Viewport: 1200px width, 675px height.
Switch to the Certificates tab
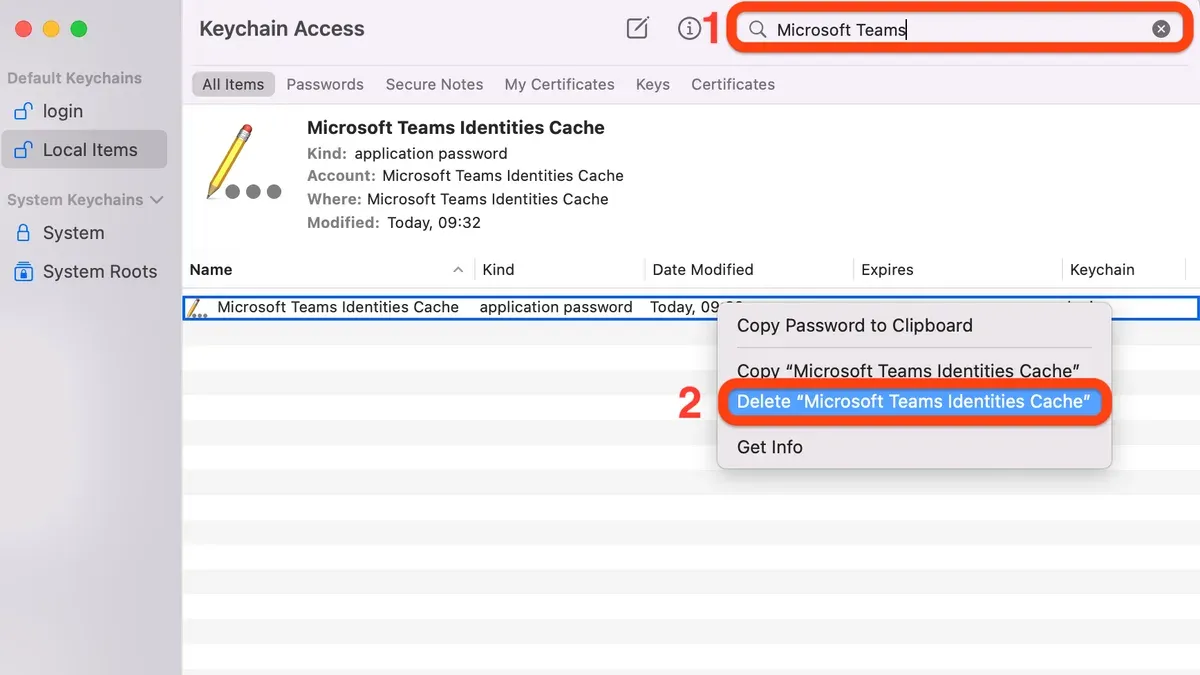[x=733, y=84]
